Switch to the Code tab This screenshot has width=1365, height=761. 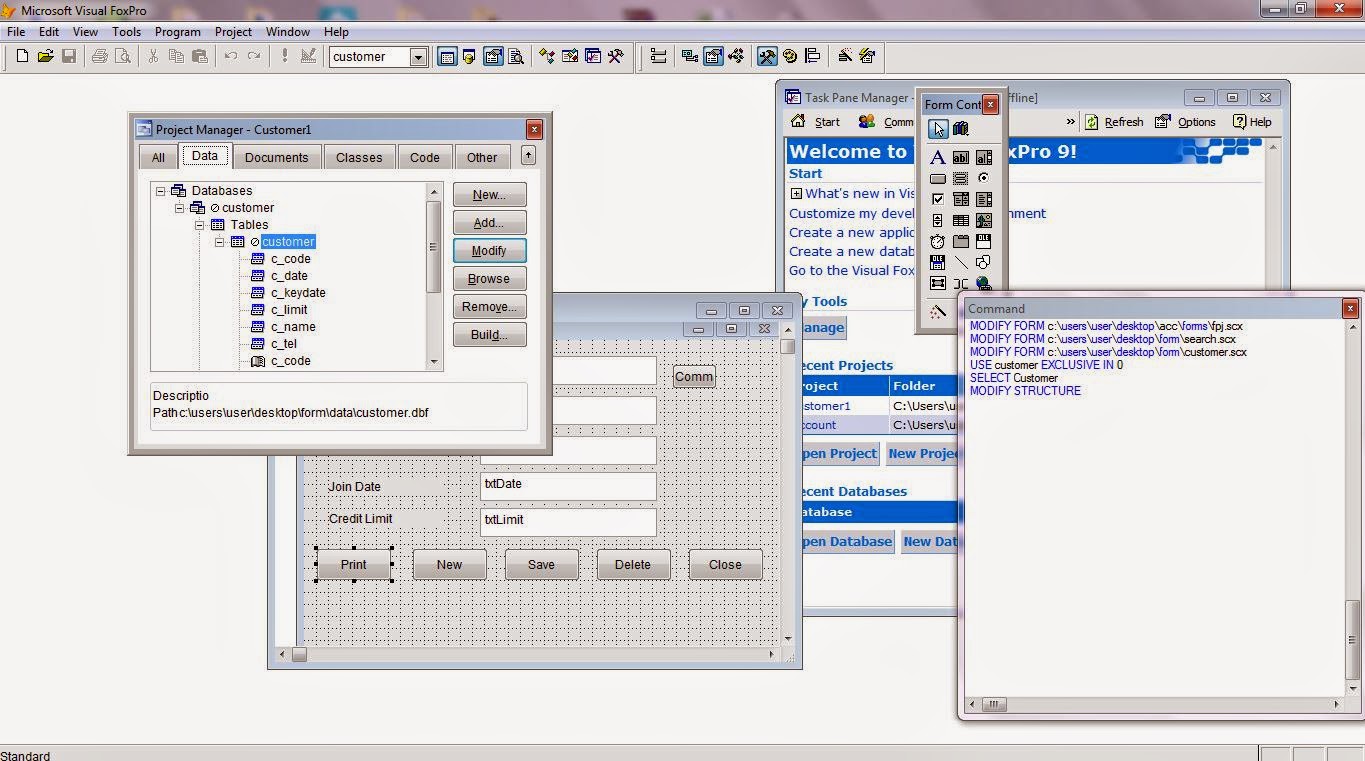(425, 157)
